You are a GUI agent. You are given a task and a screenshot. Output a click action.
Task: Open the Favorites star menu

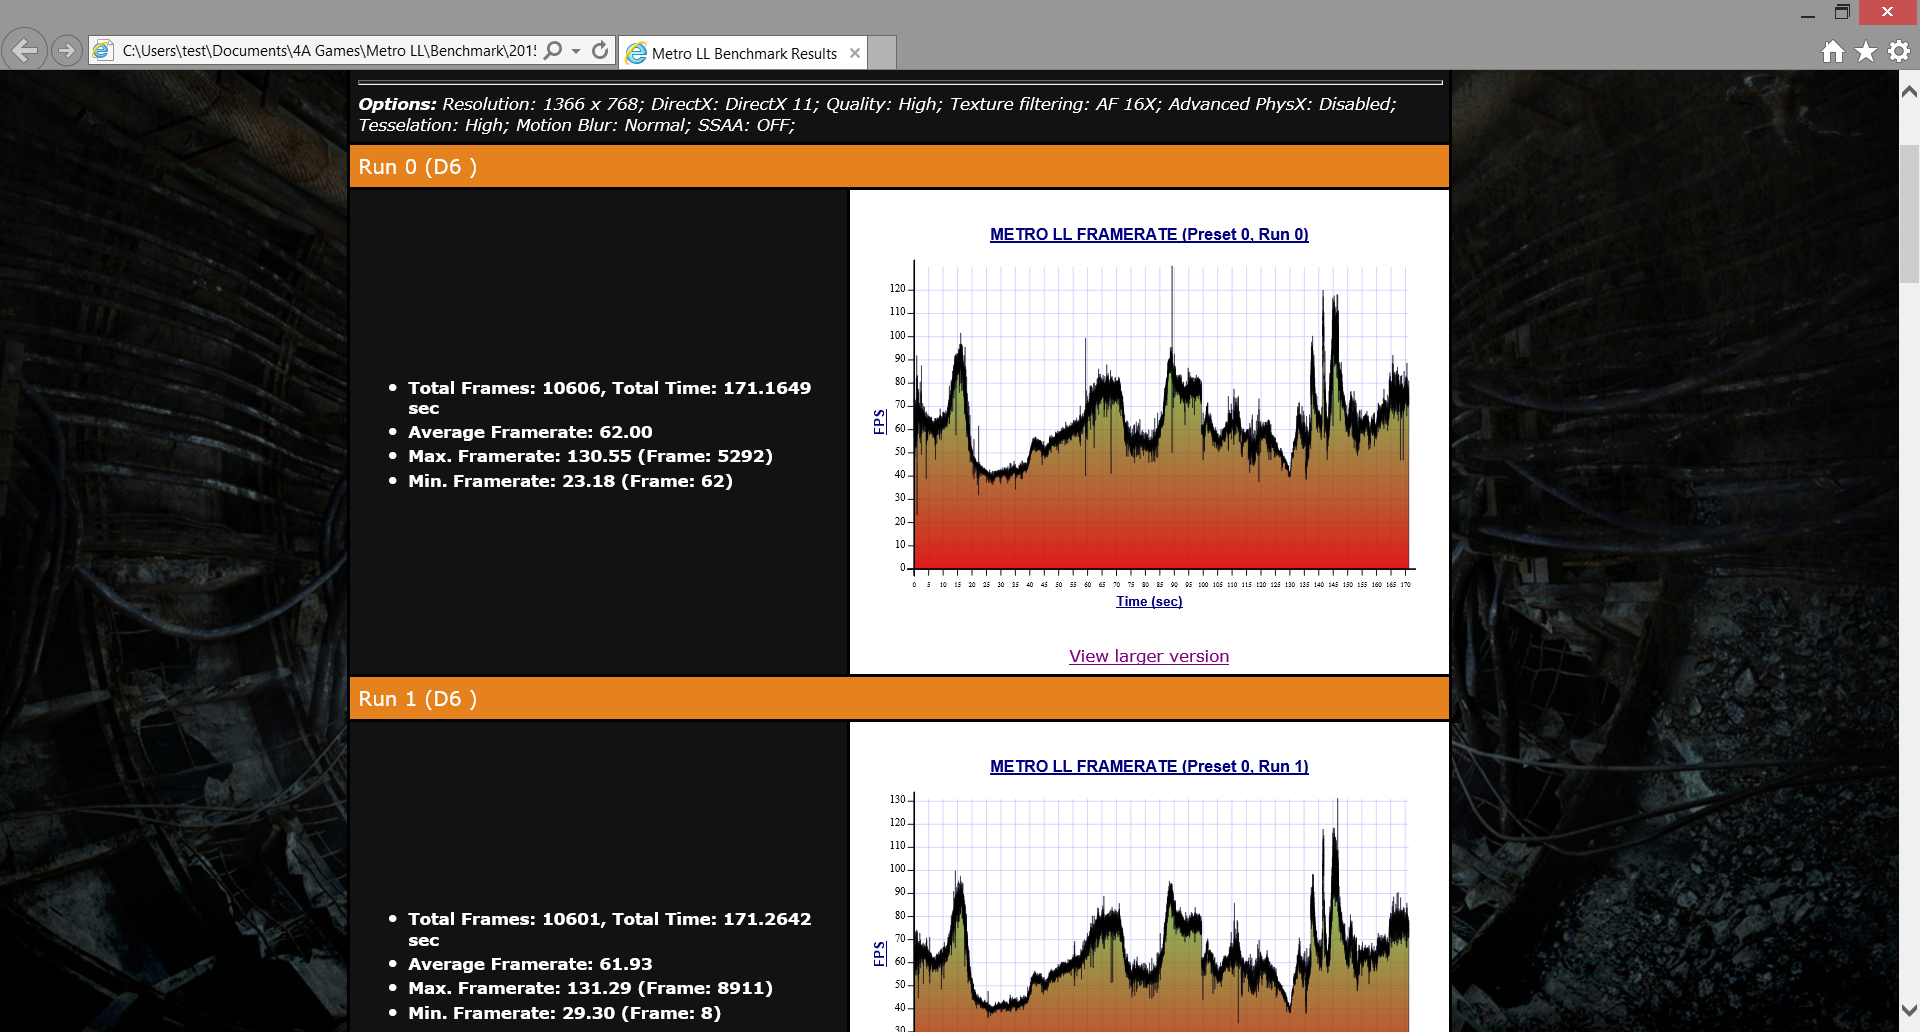point(1866,51)
